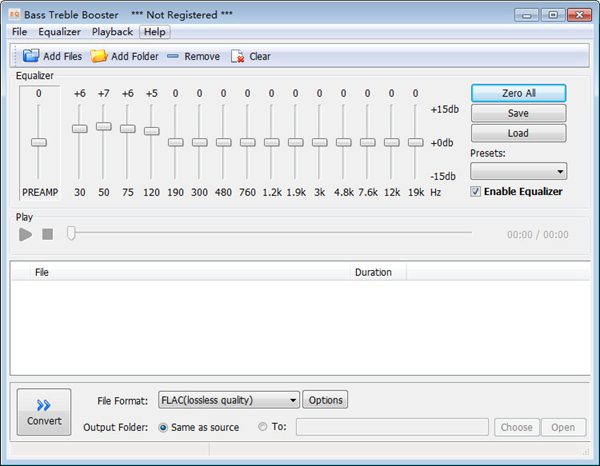This screenshot has width=600, height=466.
Task: Click the 00:00 / 00:00 time display
Action: 538,235
